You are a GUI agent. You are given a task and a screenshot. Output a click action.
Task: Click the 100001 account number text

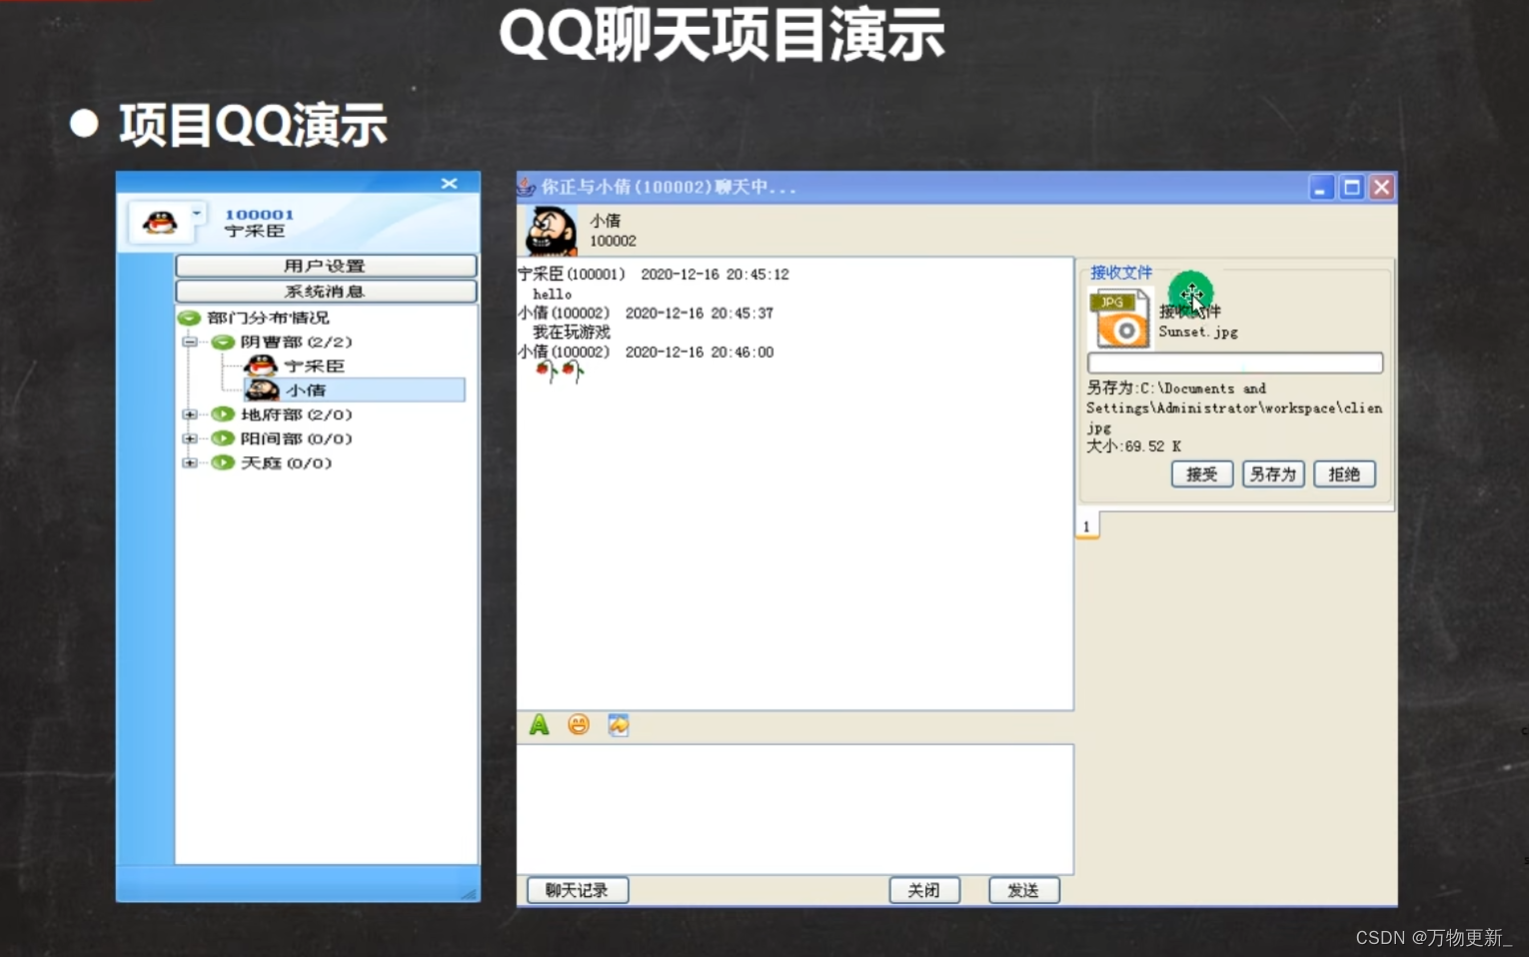[260, 214]
